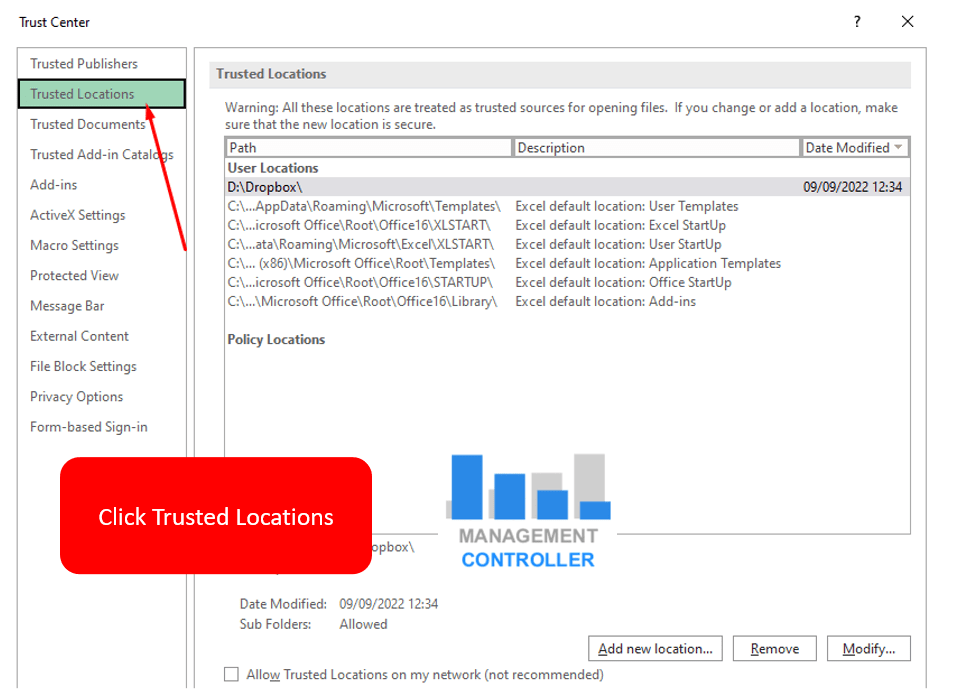Click the Modify button
The height and width of the screenshot is (698, 959).
[868, 648]
